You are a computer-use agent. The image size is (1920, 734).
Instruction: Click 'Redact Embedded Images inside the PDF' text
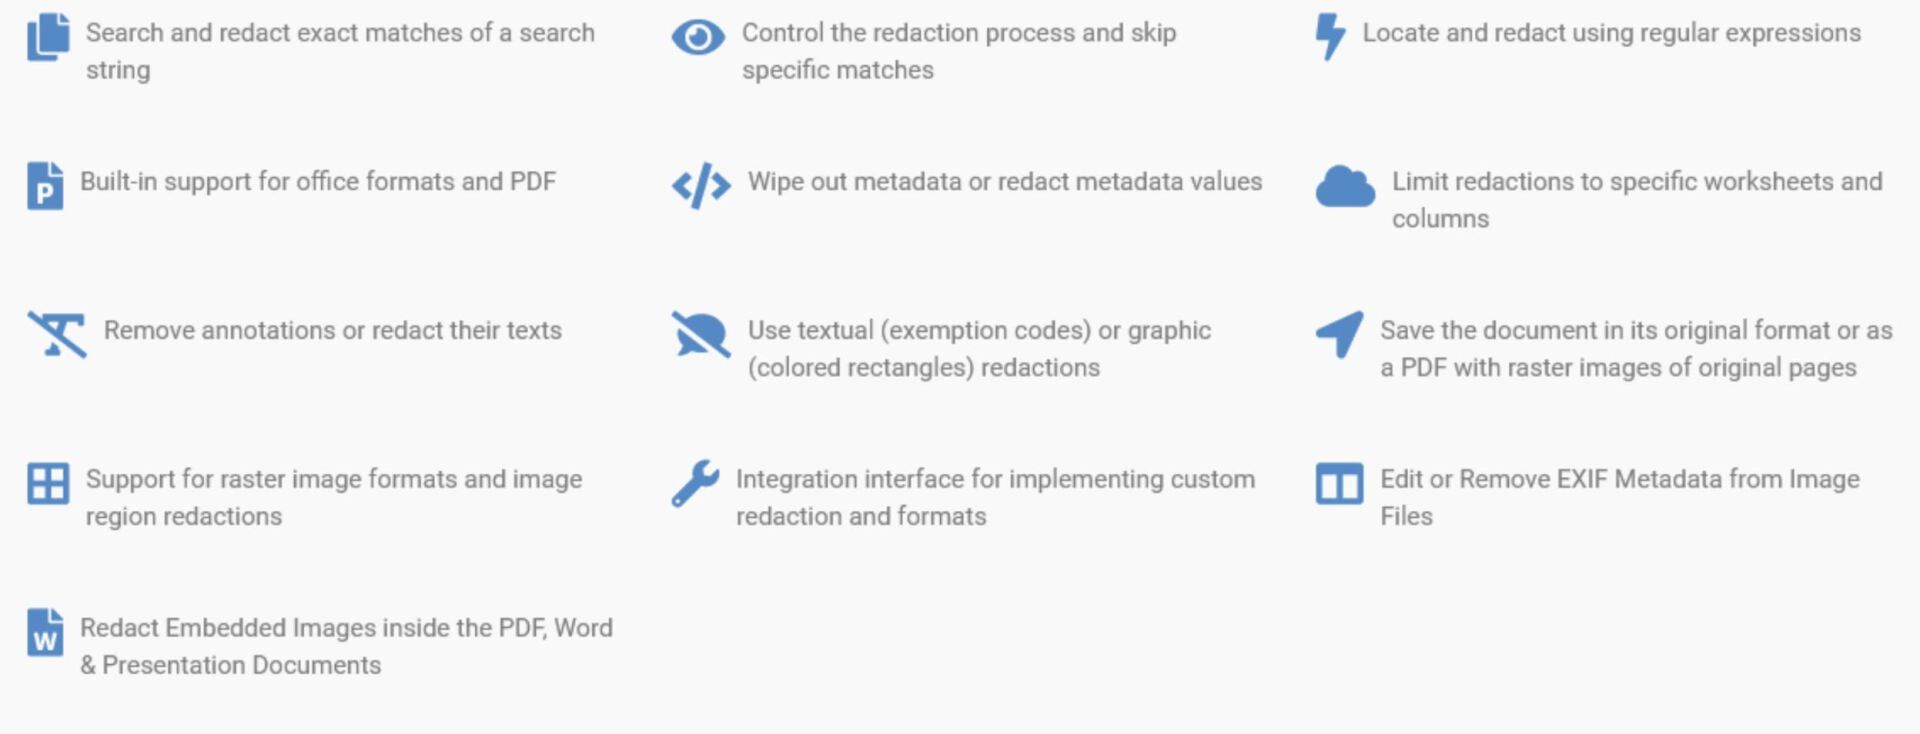coord(313,628)
